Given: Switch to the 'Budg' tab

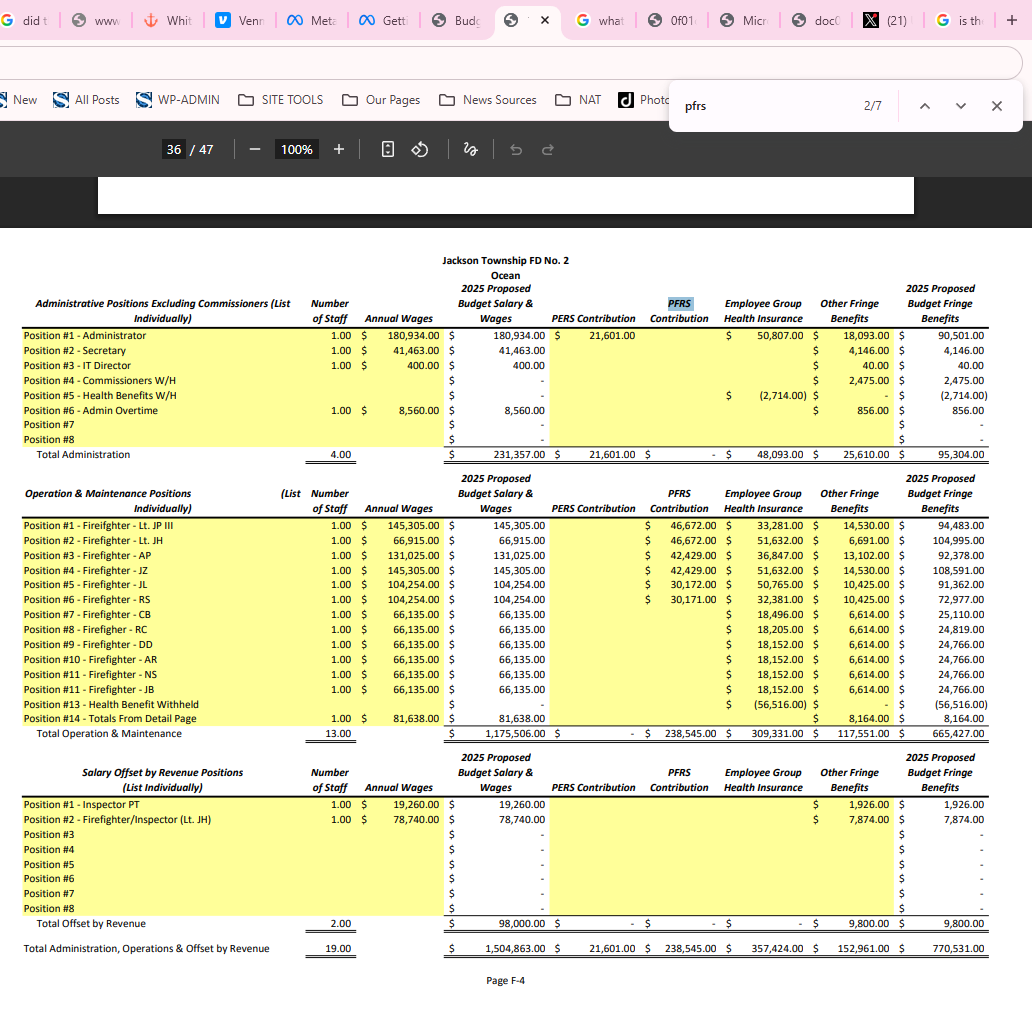Looking at the screenshot, I should tap(457, 20).
